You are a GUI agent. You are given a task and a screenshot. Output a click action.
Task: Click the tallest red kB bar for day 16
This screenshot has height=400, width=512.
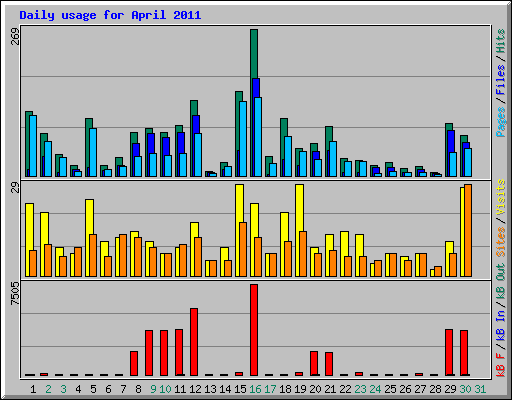254,330
